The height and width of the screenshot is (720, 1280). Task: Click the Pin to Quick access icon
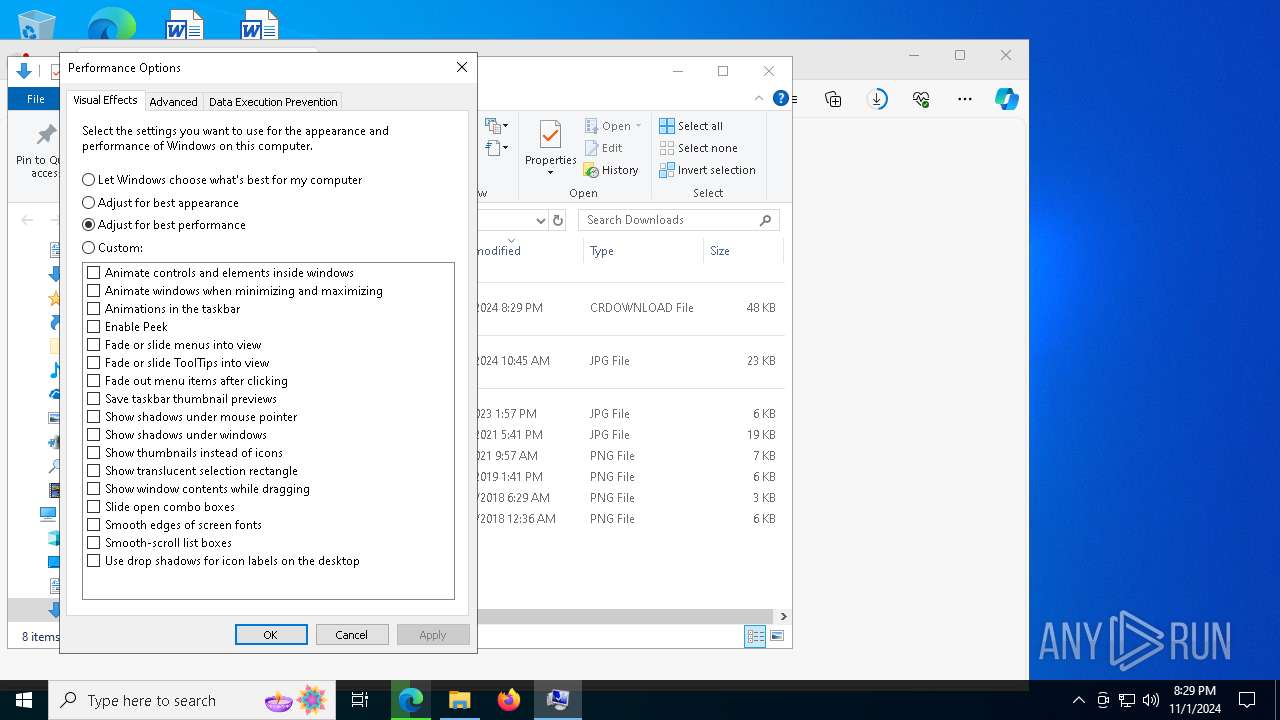46,135
